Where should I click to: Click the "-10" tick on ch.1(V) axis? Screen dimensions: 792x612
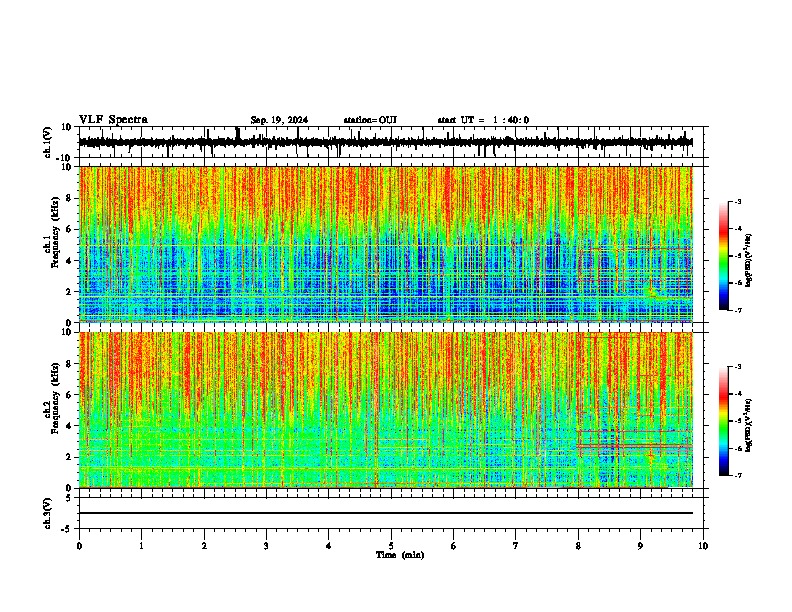click(65, 158)
